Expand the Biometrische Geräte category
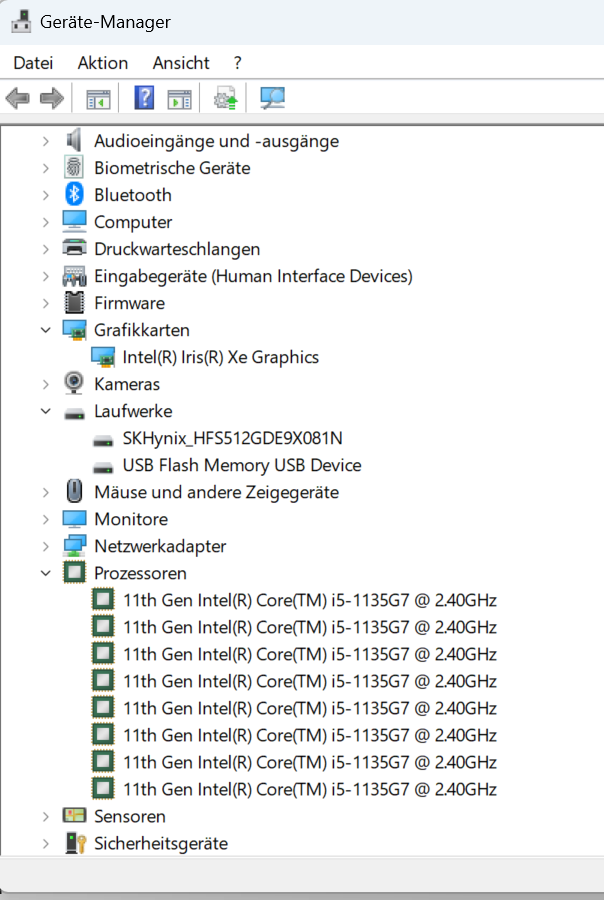 point(46,168)
